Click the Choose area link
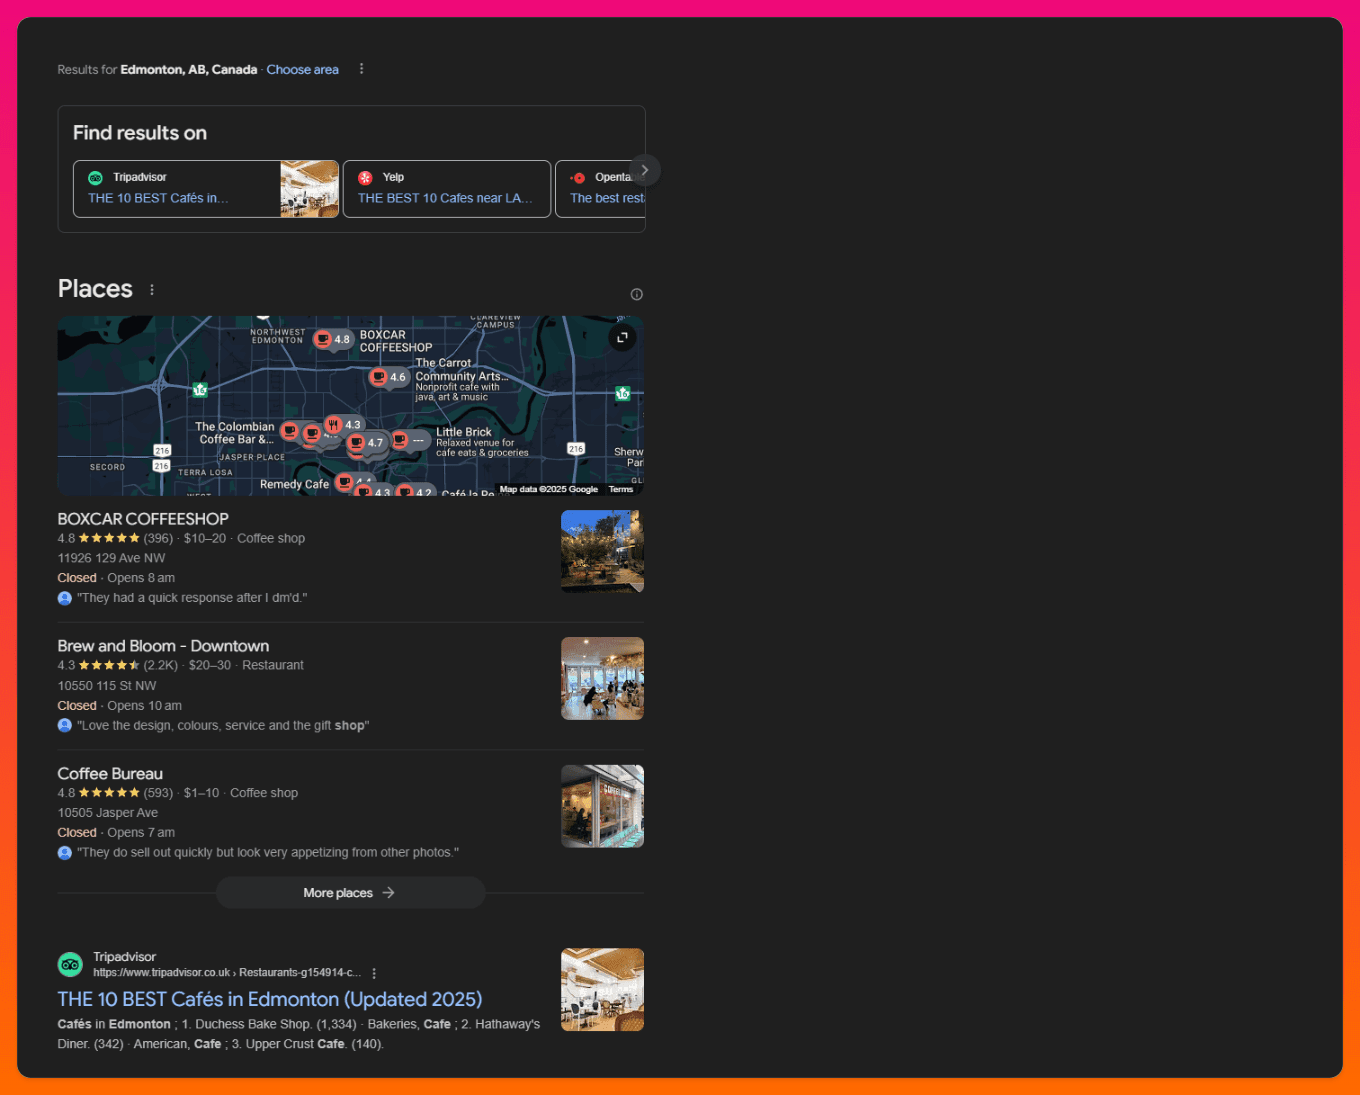This screenshot has width=1360, height=1095. pyautogui.click(x=302, y=70)
